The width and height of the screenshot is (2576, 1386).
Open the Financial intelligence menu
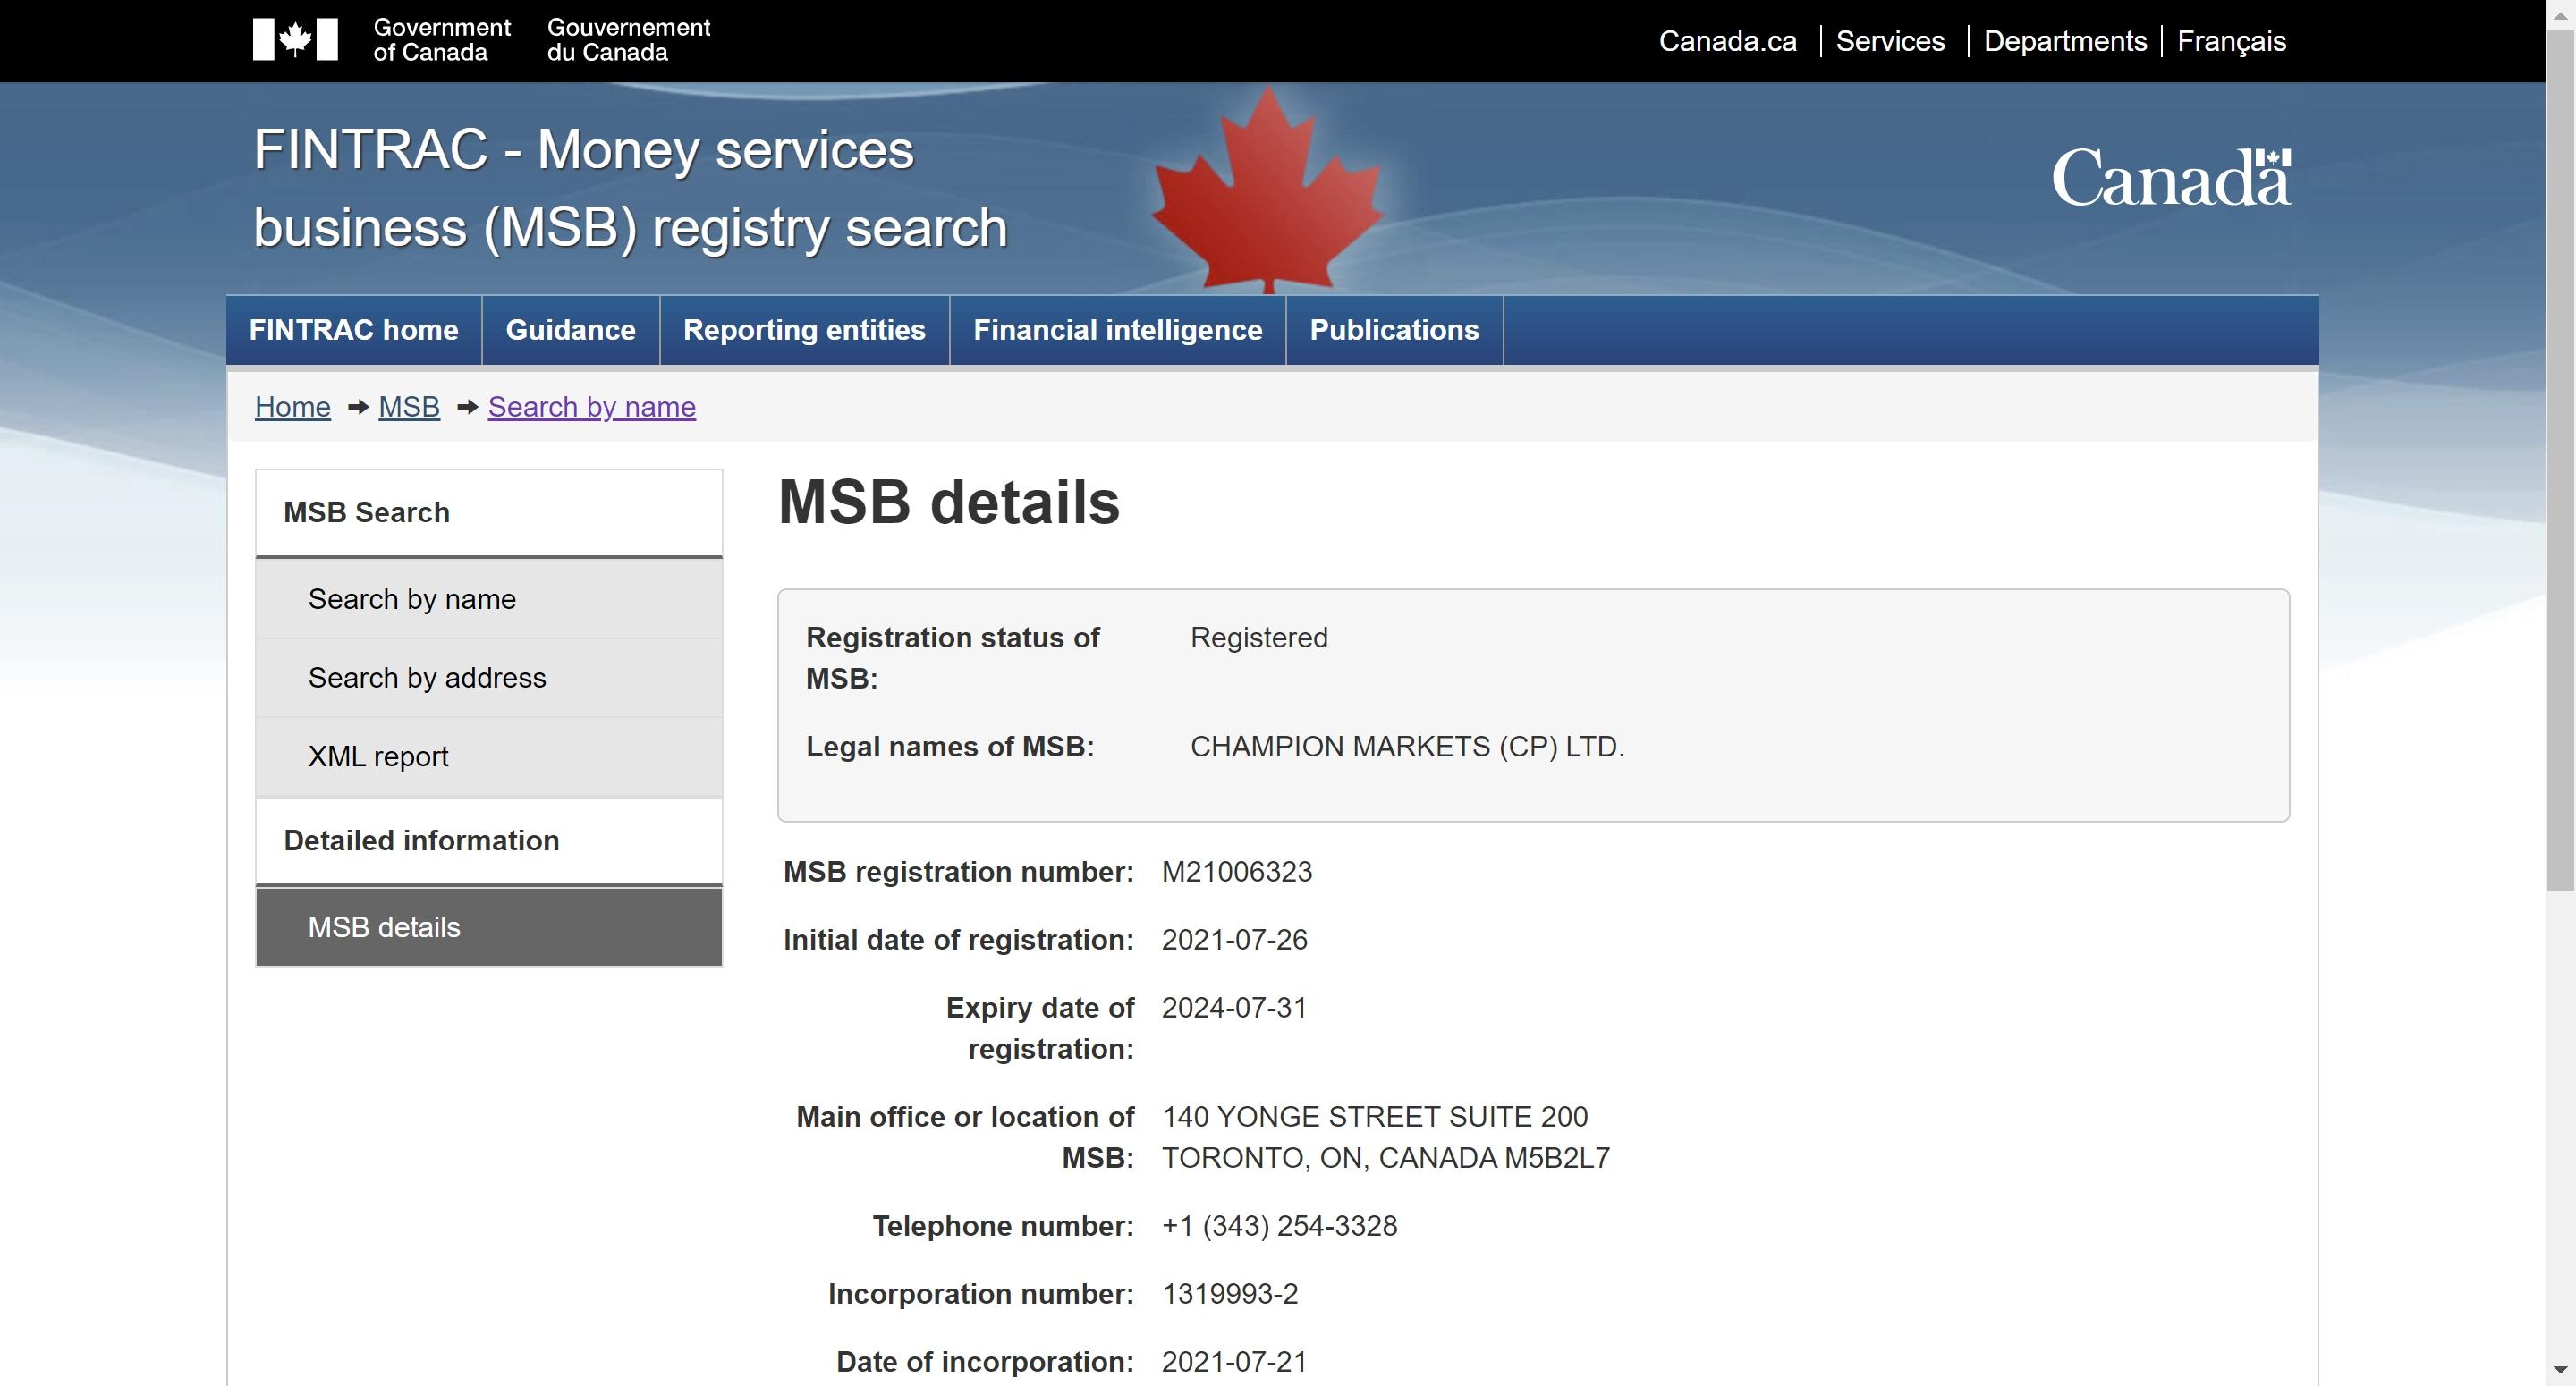pyautogui.click(x=1118, y=330)
